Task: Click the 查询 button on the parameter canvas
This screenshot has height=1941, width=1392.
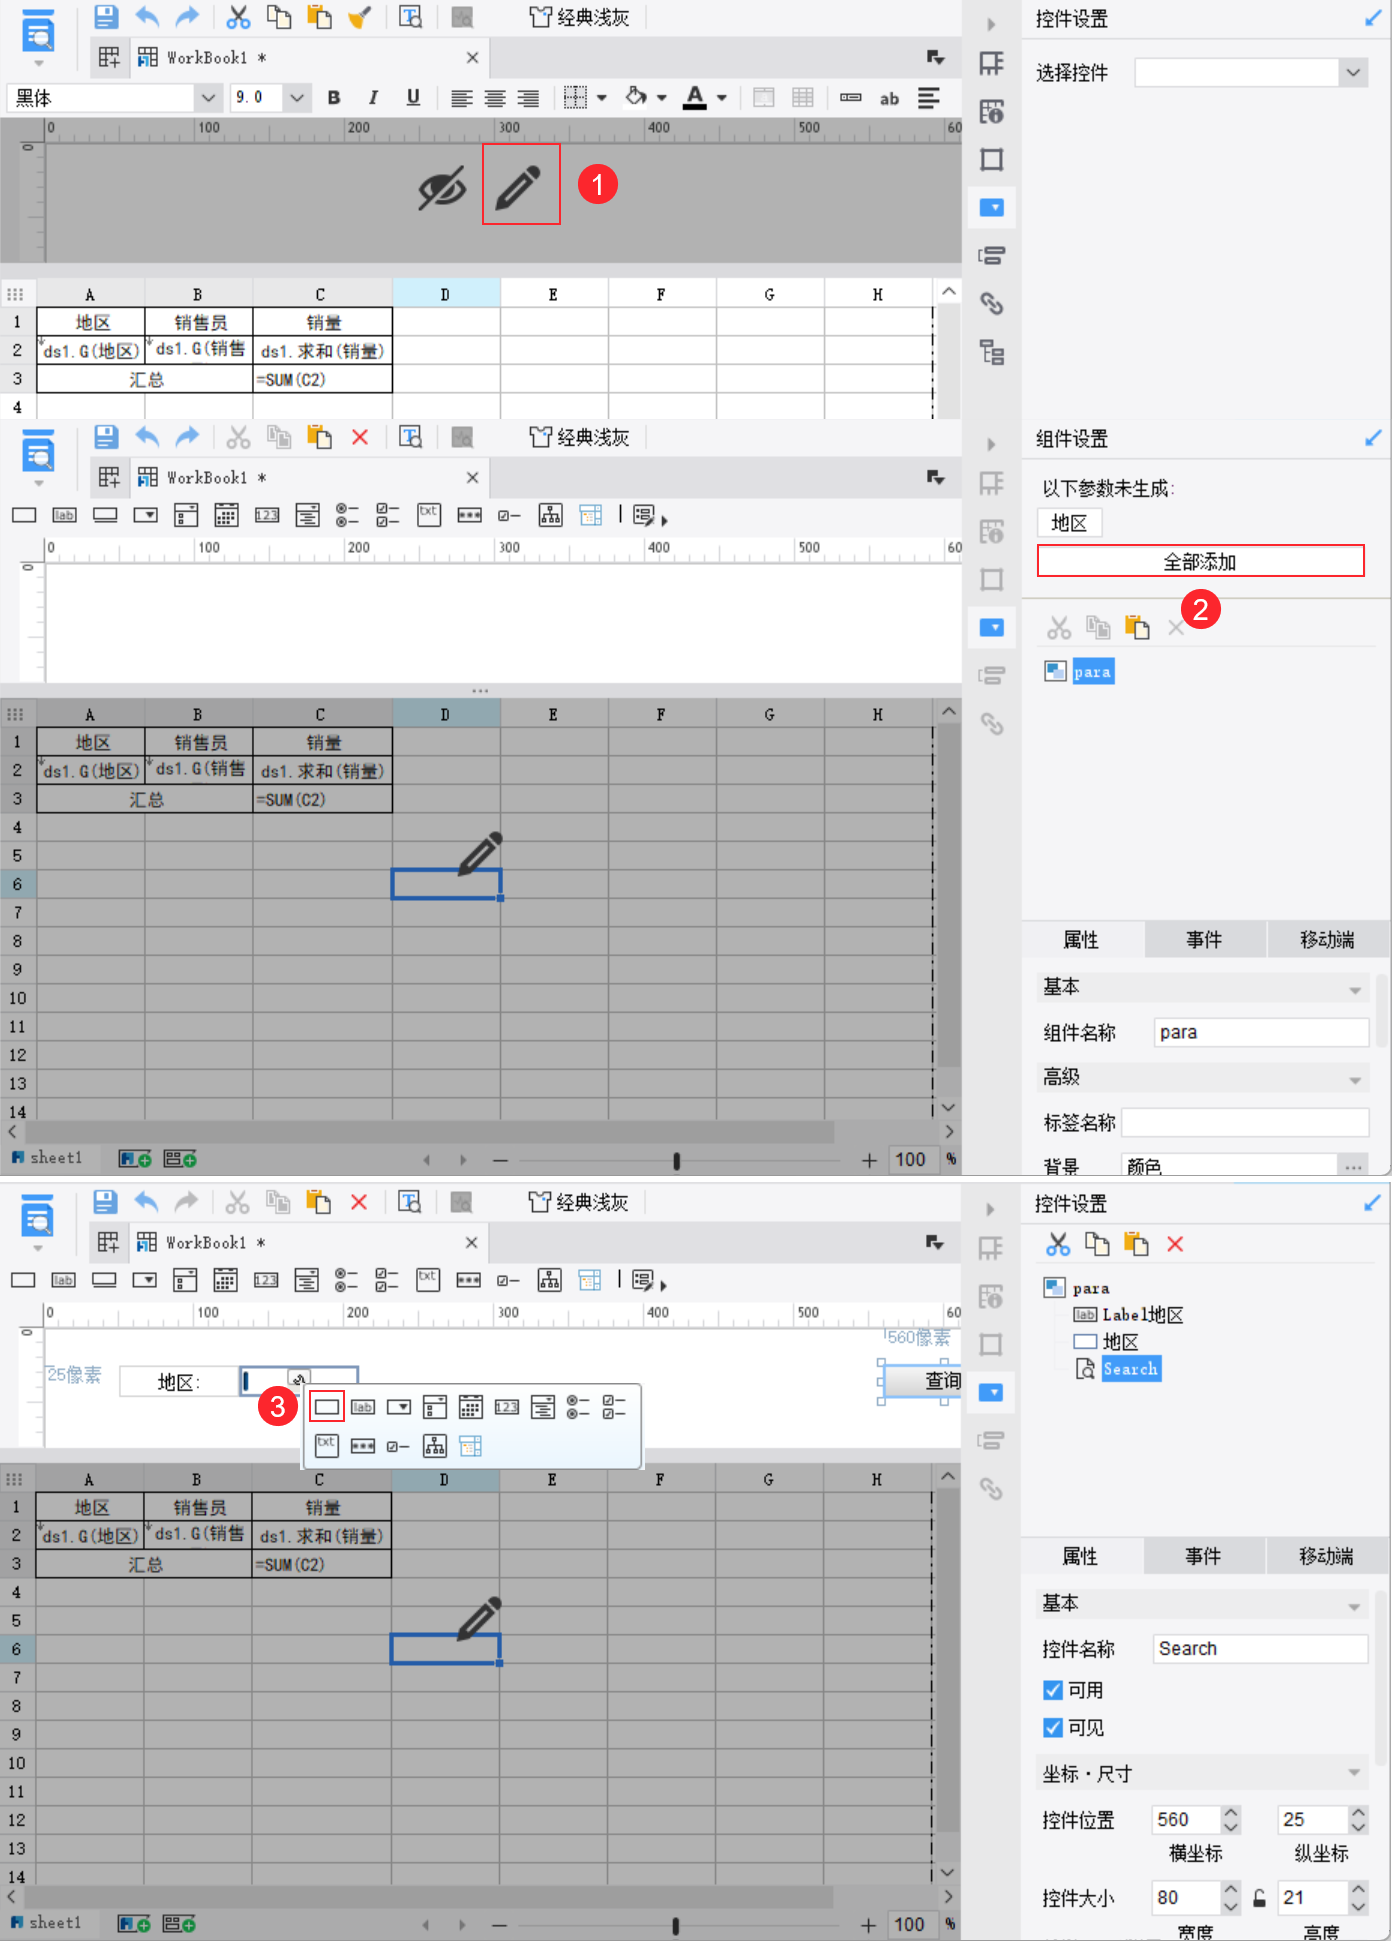Action: (922, 1381)
